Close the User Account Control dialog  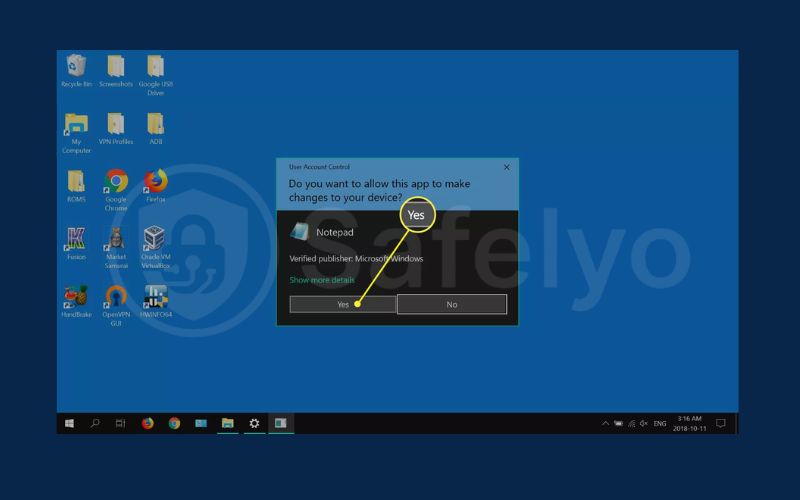(x=507, y=167)
